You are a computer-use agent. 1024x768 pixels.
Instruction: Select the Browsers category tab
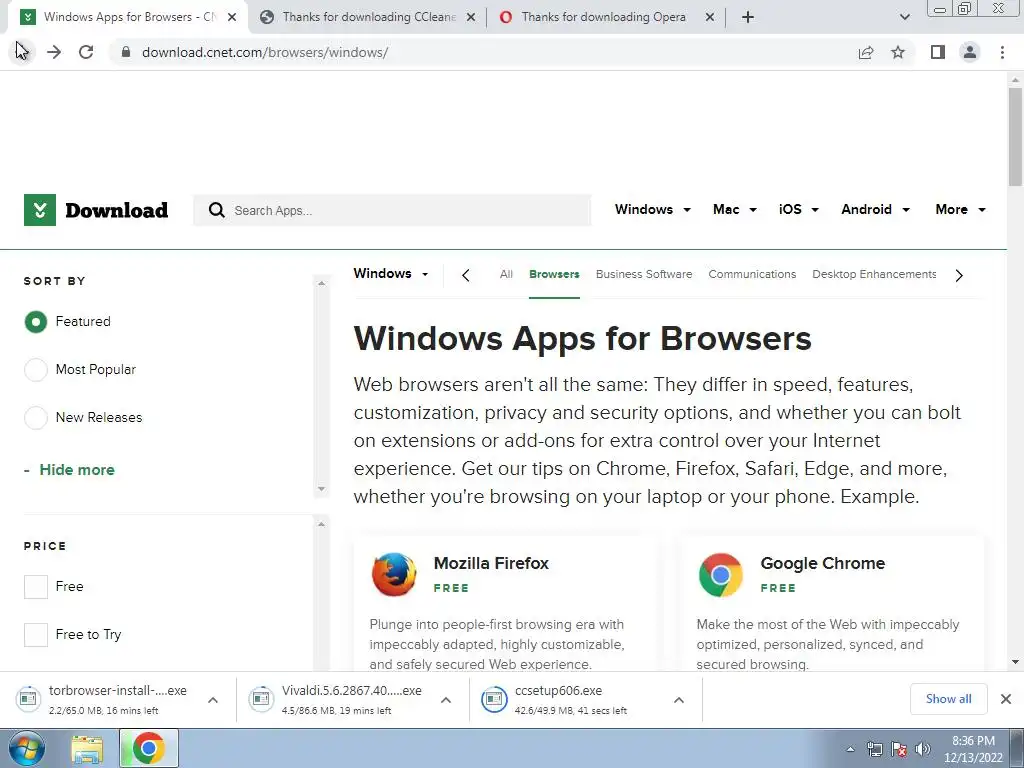[x=554, y=274]
